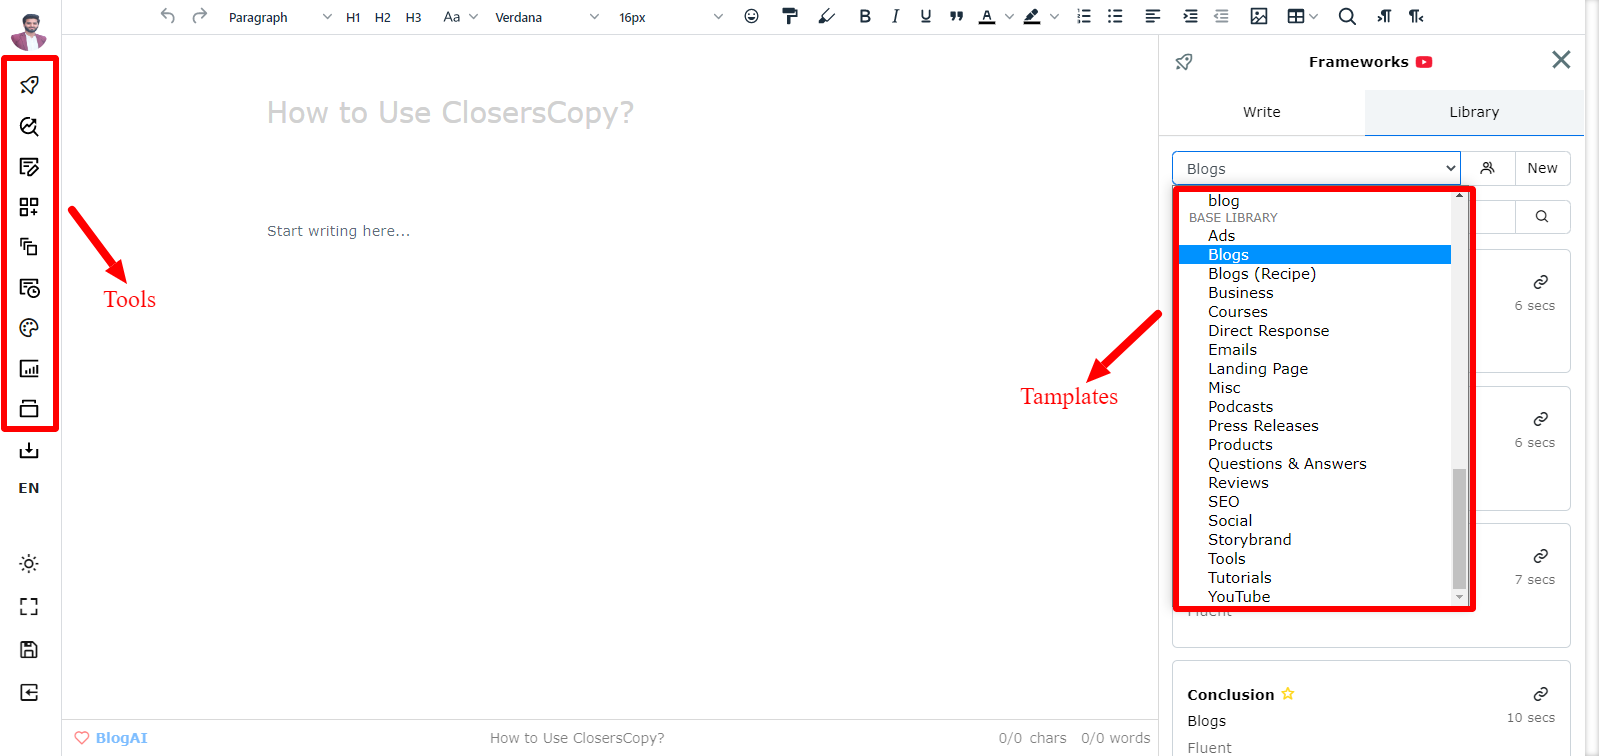This screenshot has width=1599, height=756.
Task: Open the magnifier analysis tool in sidebar
Action: pos(29,126)
